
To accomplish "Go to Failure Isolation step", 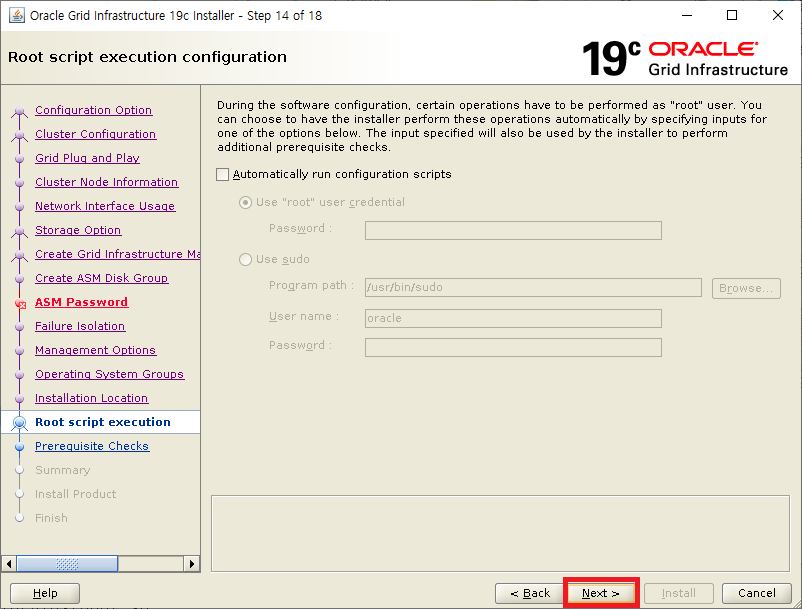I will pyautogui.click(x=80, y=326).
